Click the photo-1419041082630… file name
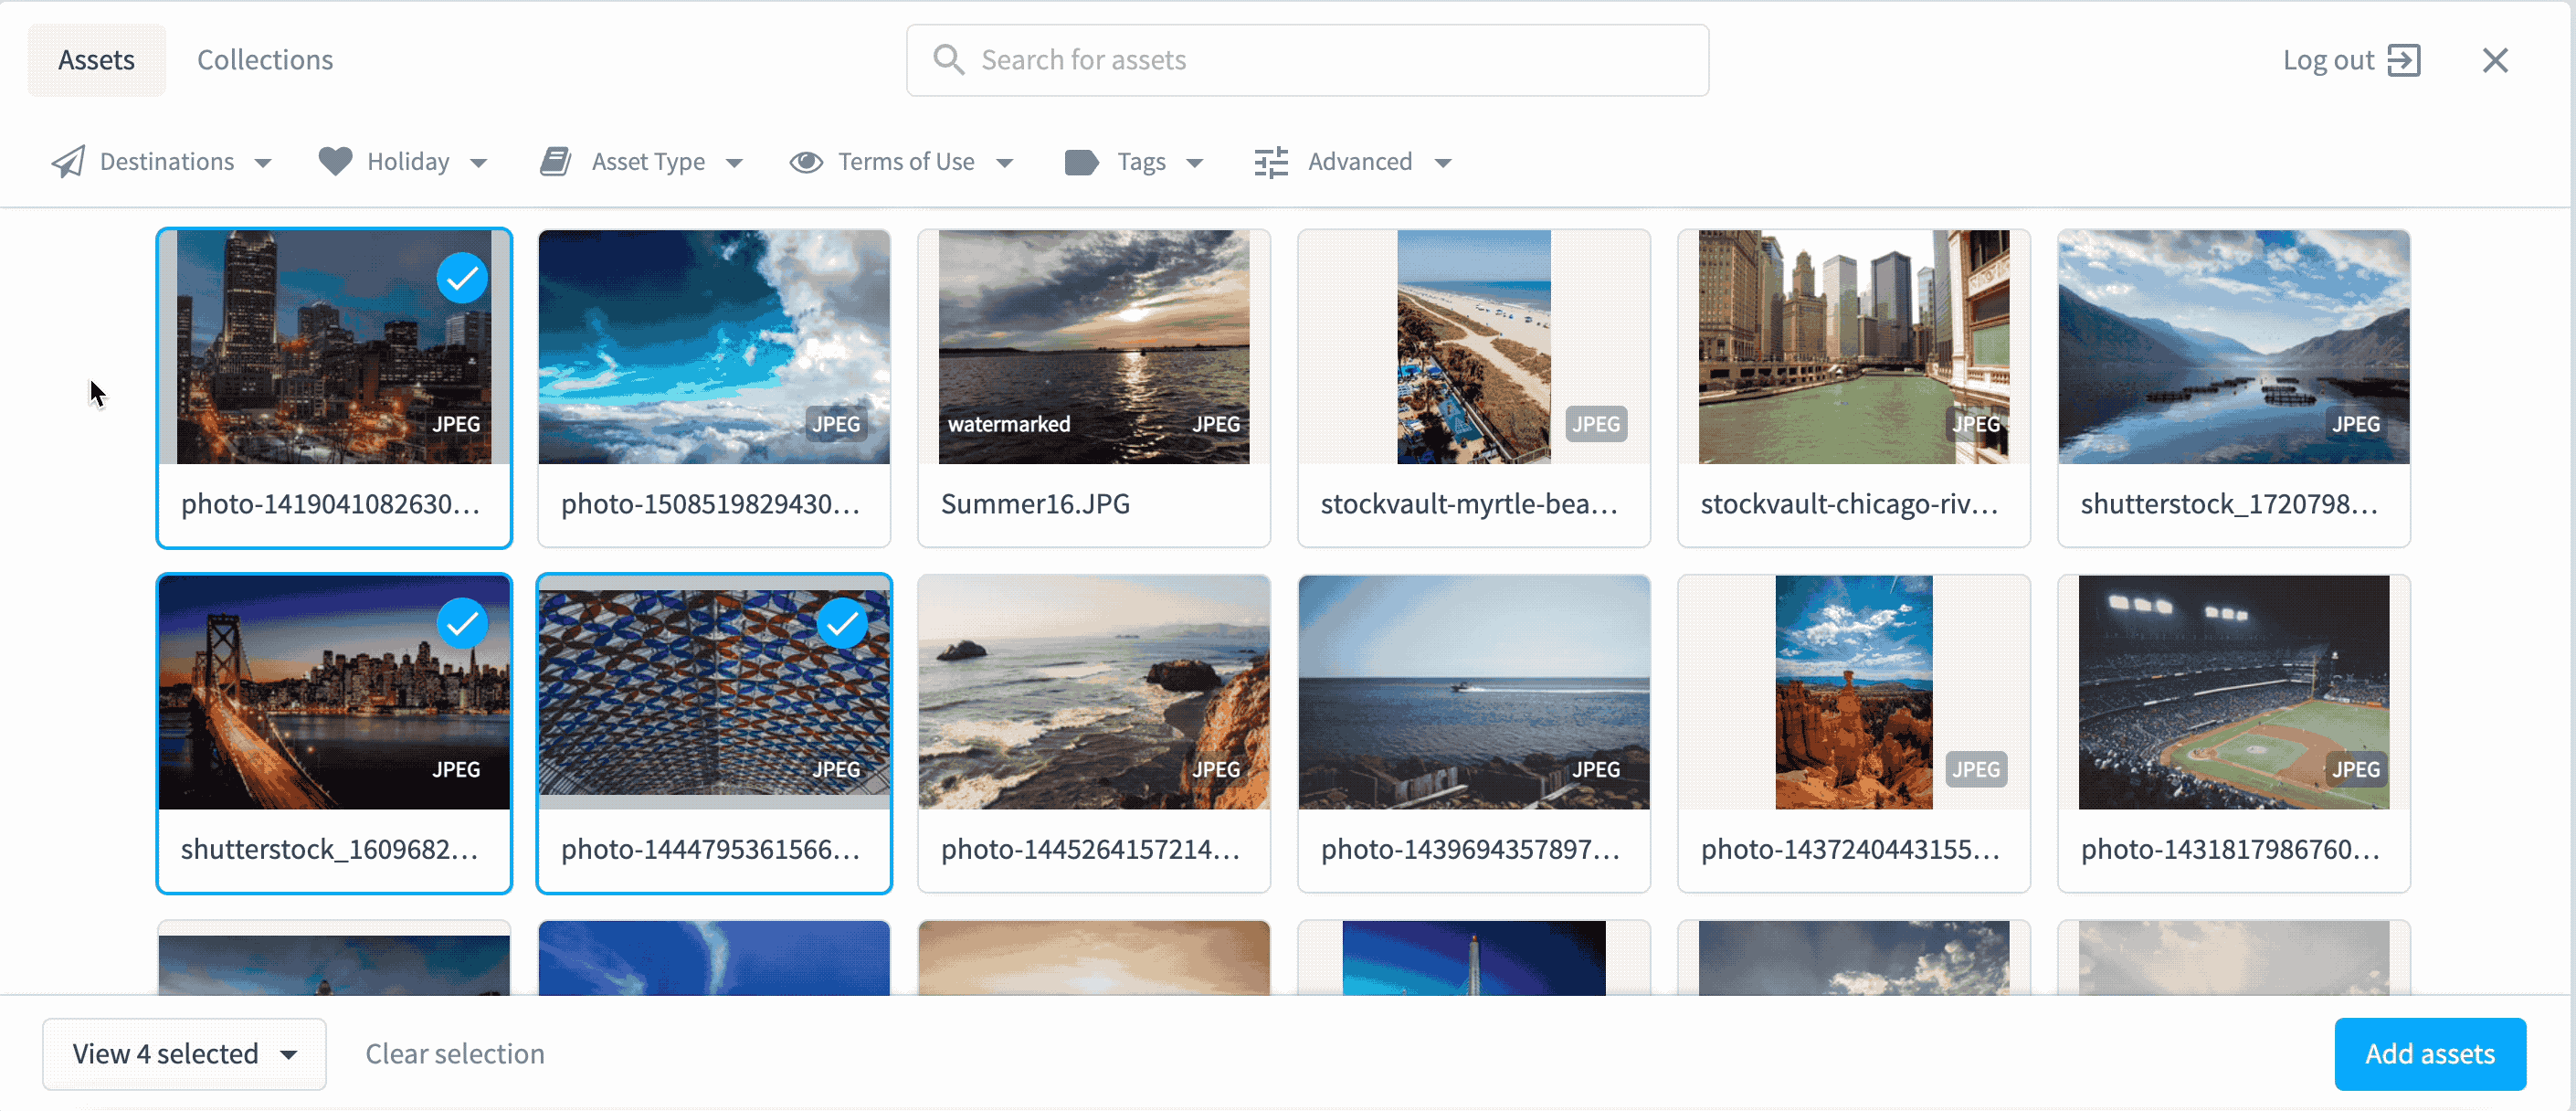 point(330,504)
